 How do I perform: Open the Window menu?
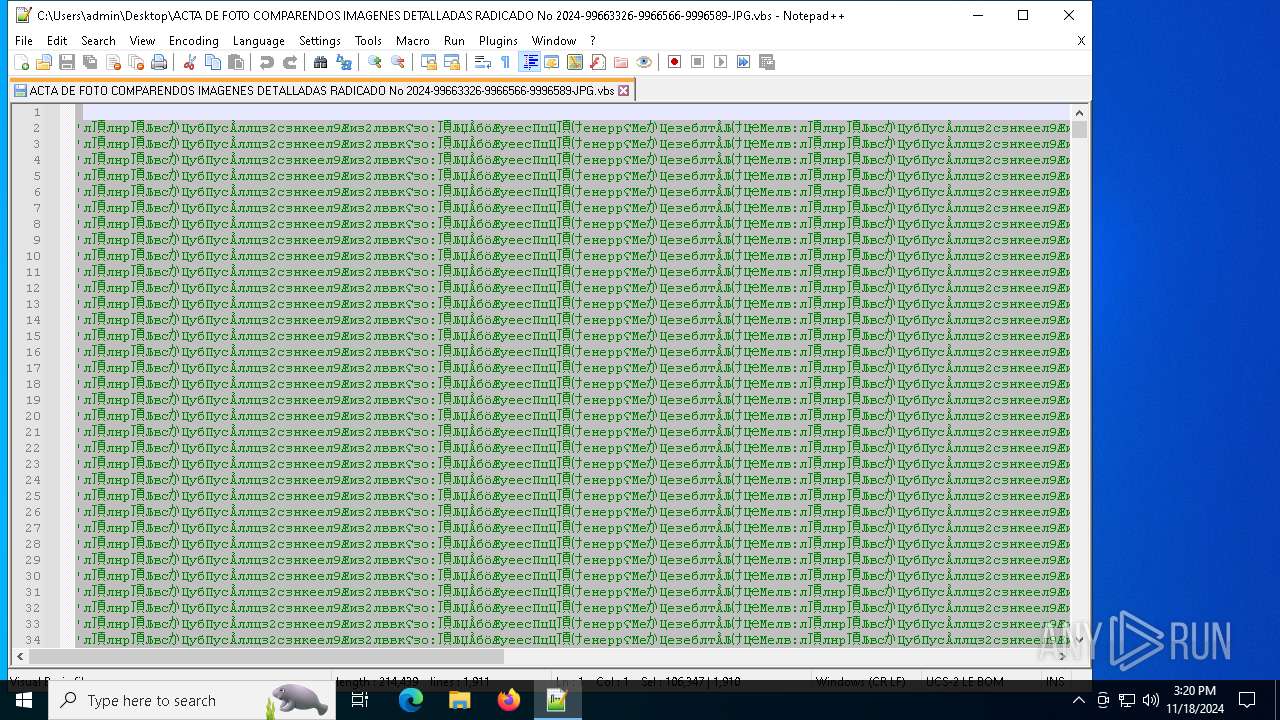click(554, 41)
